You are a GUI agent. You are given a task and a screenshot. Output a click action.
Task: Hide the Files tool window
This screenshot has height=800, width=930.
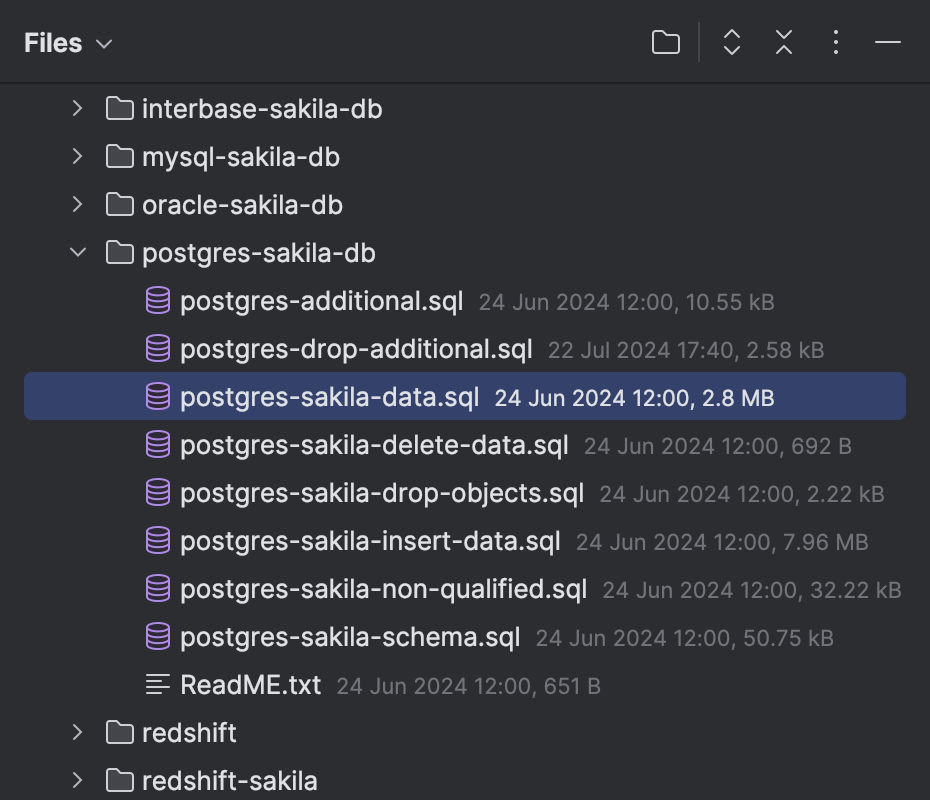887,42
